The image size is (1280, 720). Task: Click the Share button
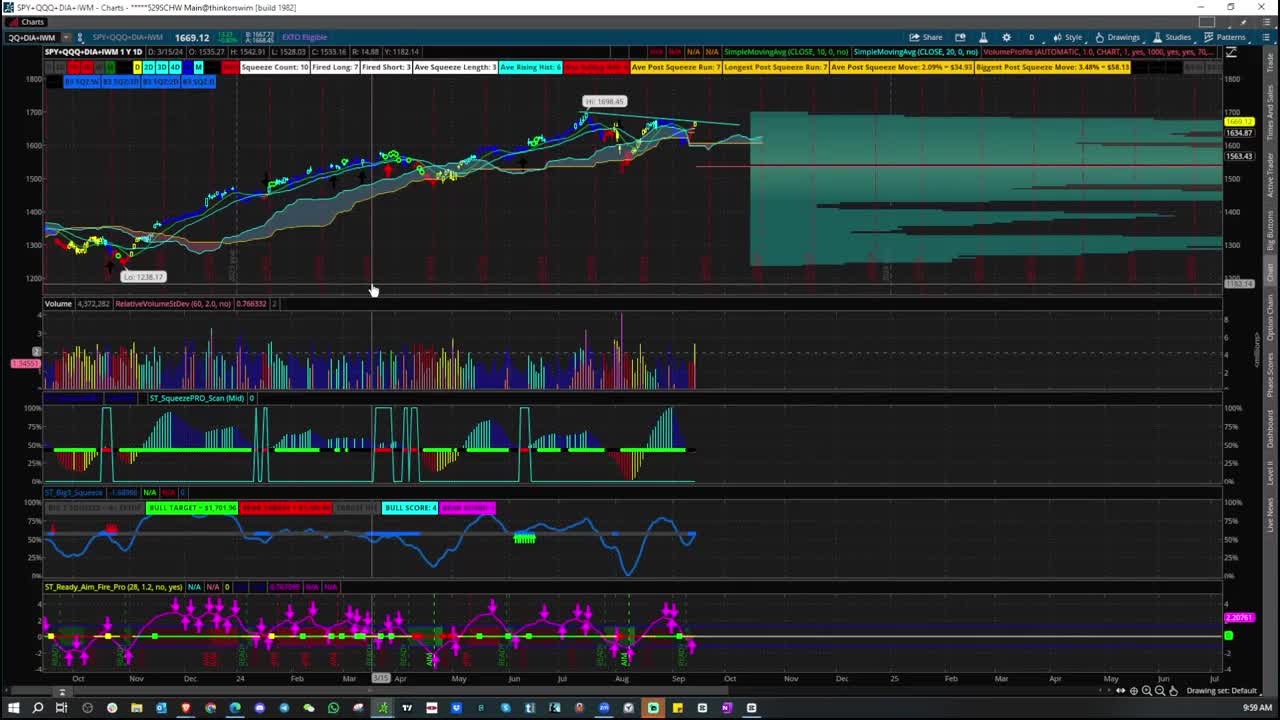click(x=925, y=37)
